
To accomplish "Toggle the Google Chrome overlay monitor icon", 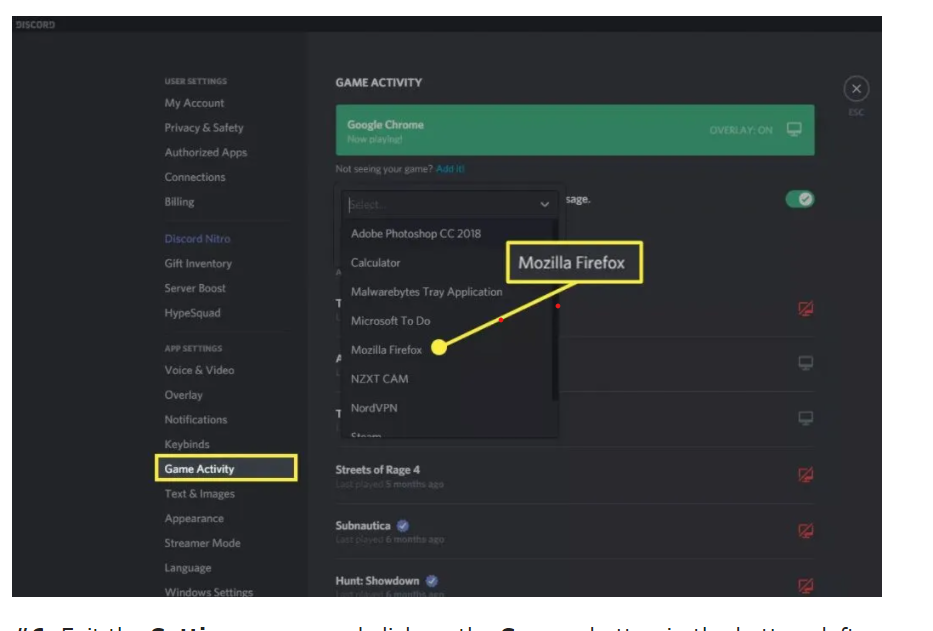I will tap(794, 129).
